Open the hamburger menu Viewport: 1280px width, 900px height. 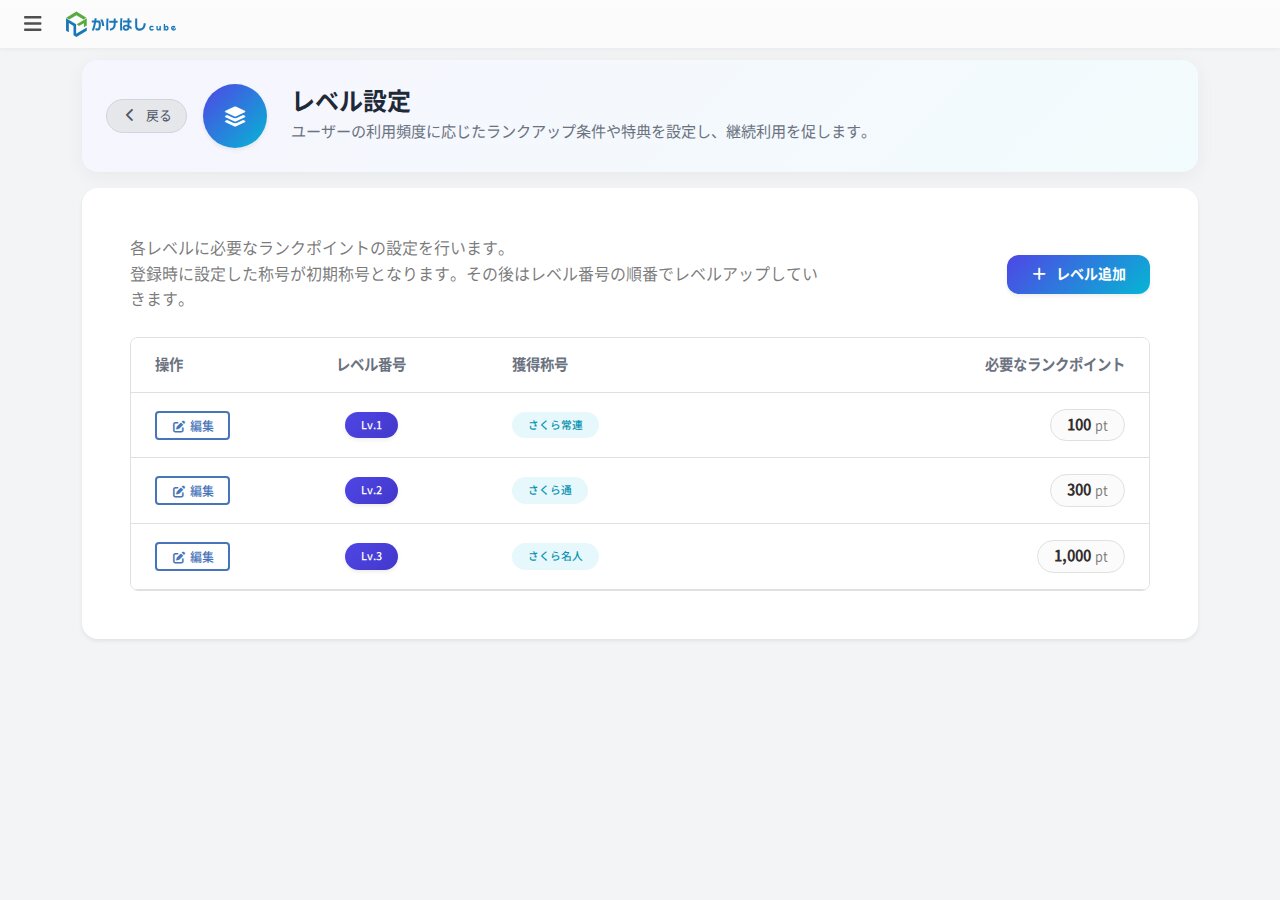coord(33,24)
